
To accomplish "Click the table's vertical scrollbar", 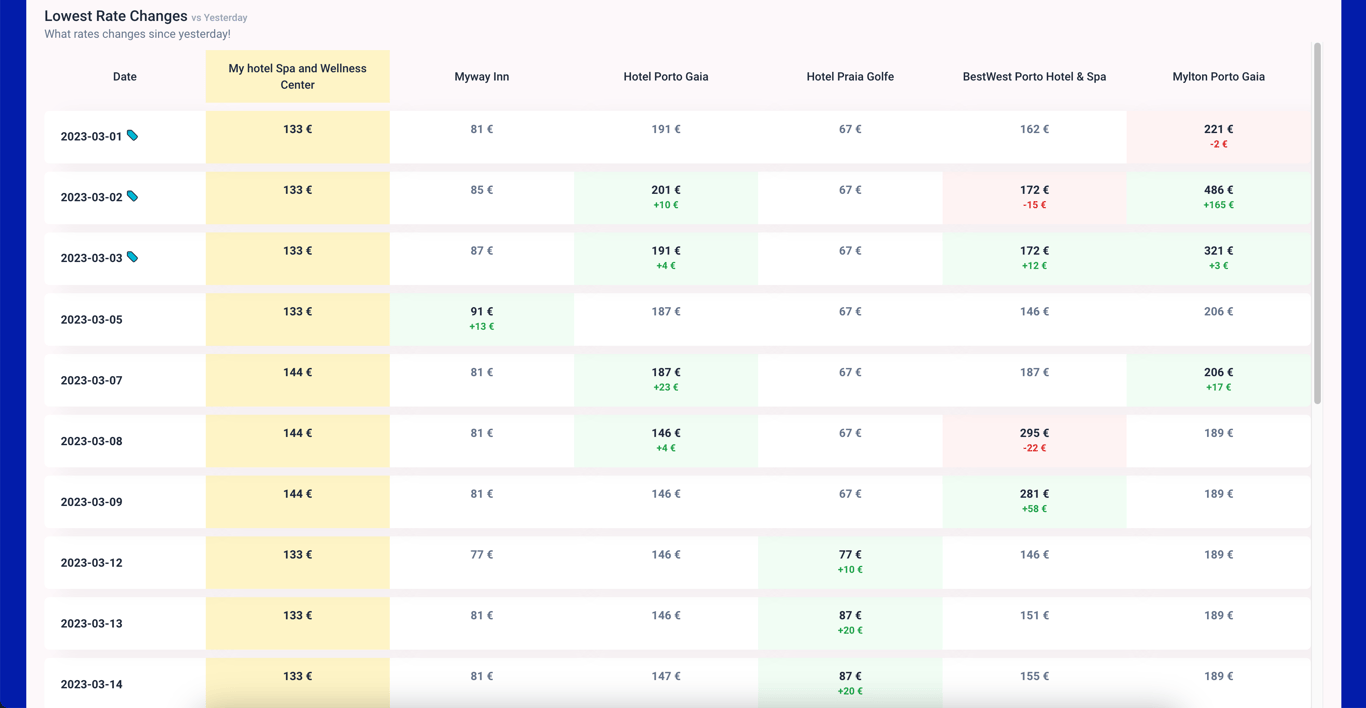I will (1317, 224).
